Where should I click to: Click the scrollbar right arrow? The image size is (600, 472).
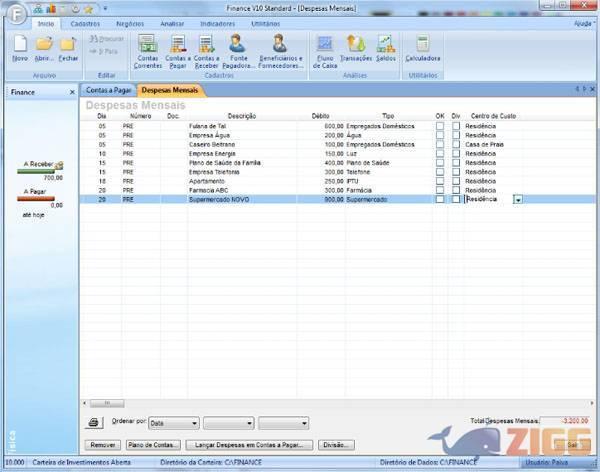point(592,403)
